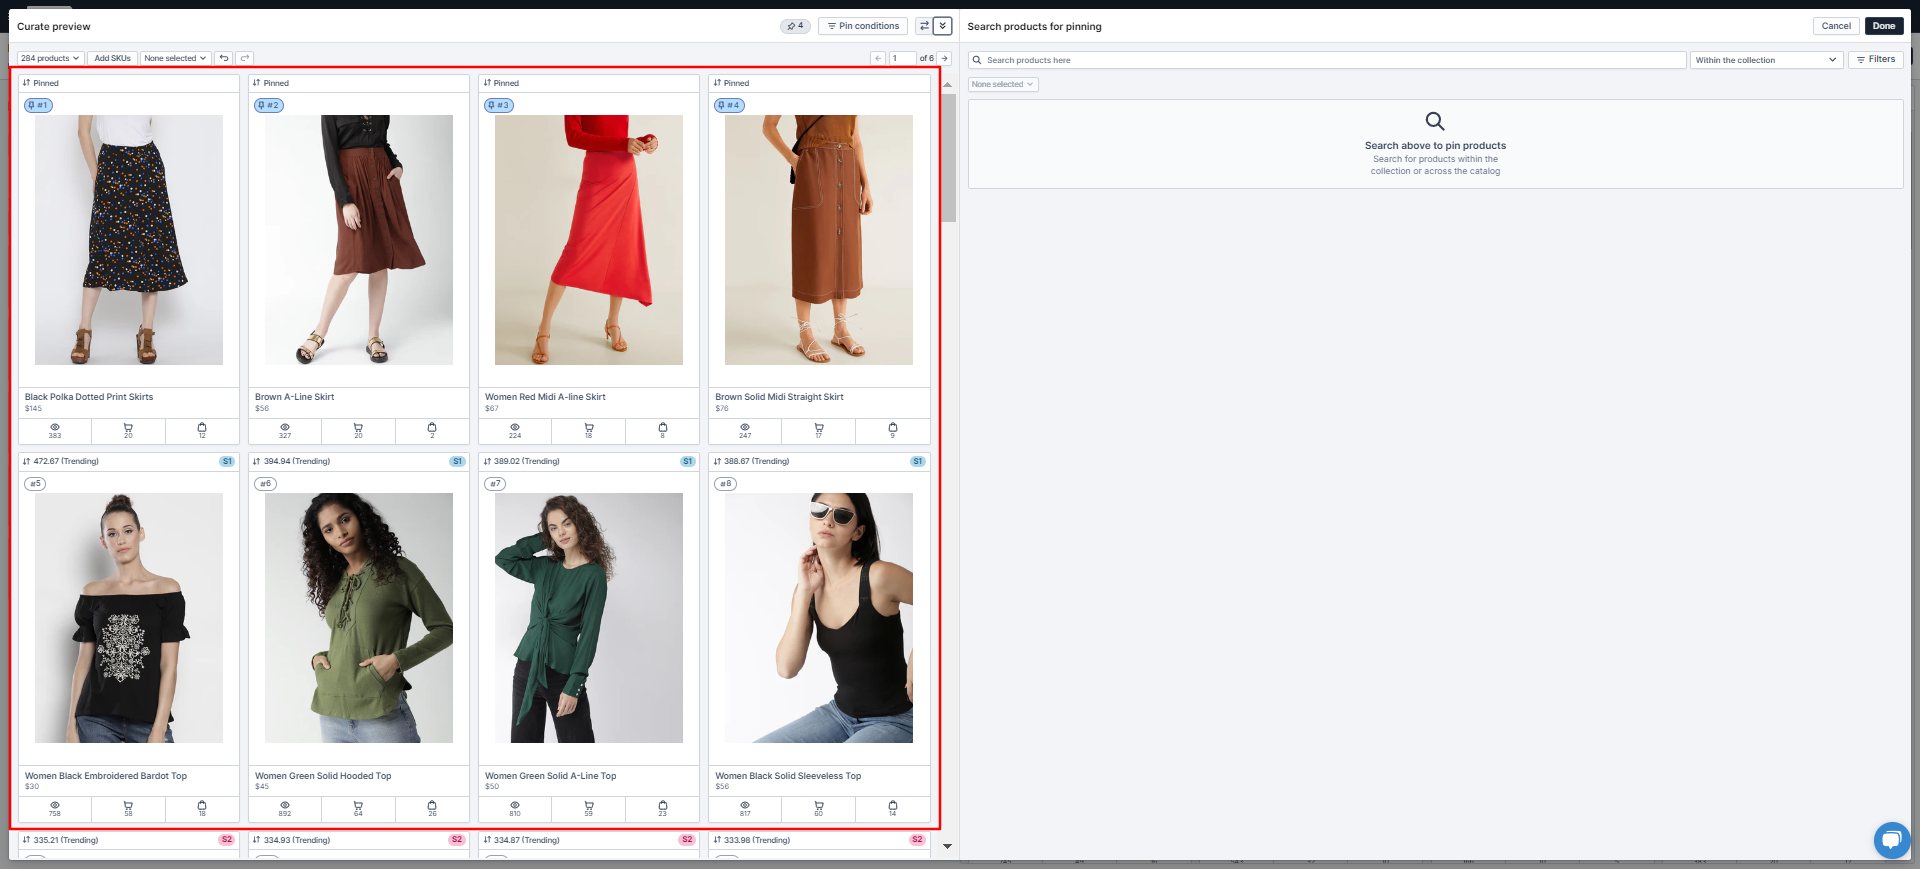The image size is (1920, 869).
Task: Click the Women Black Solid Sleeveless Top title
Action: pos(788,776)
